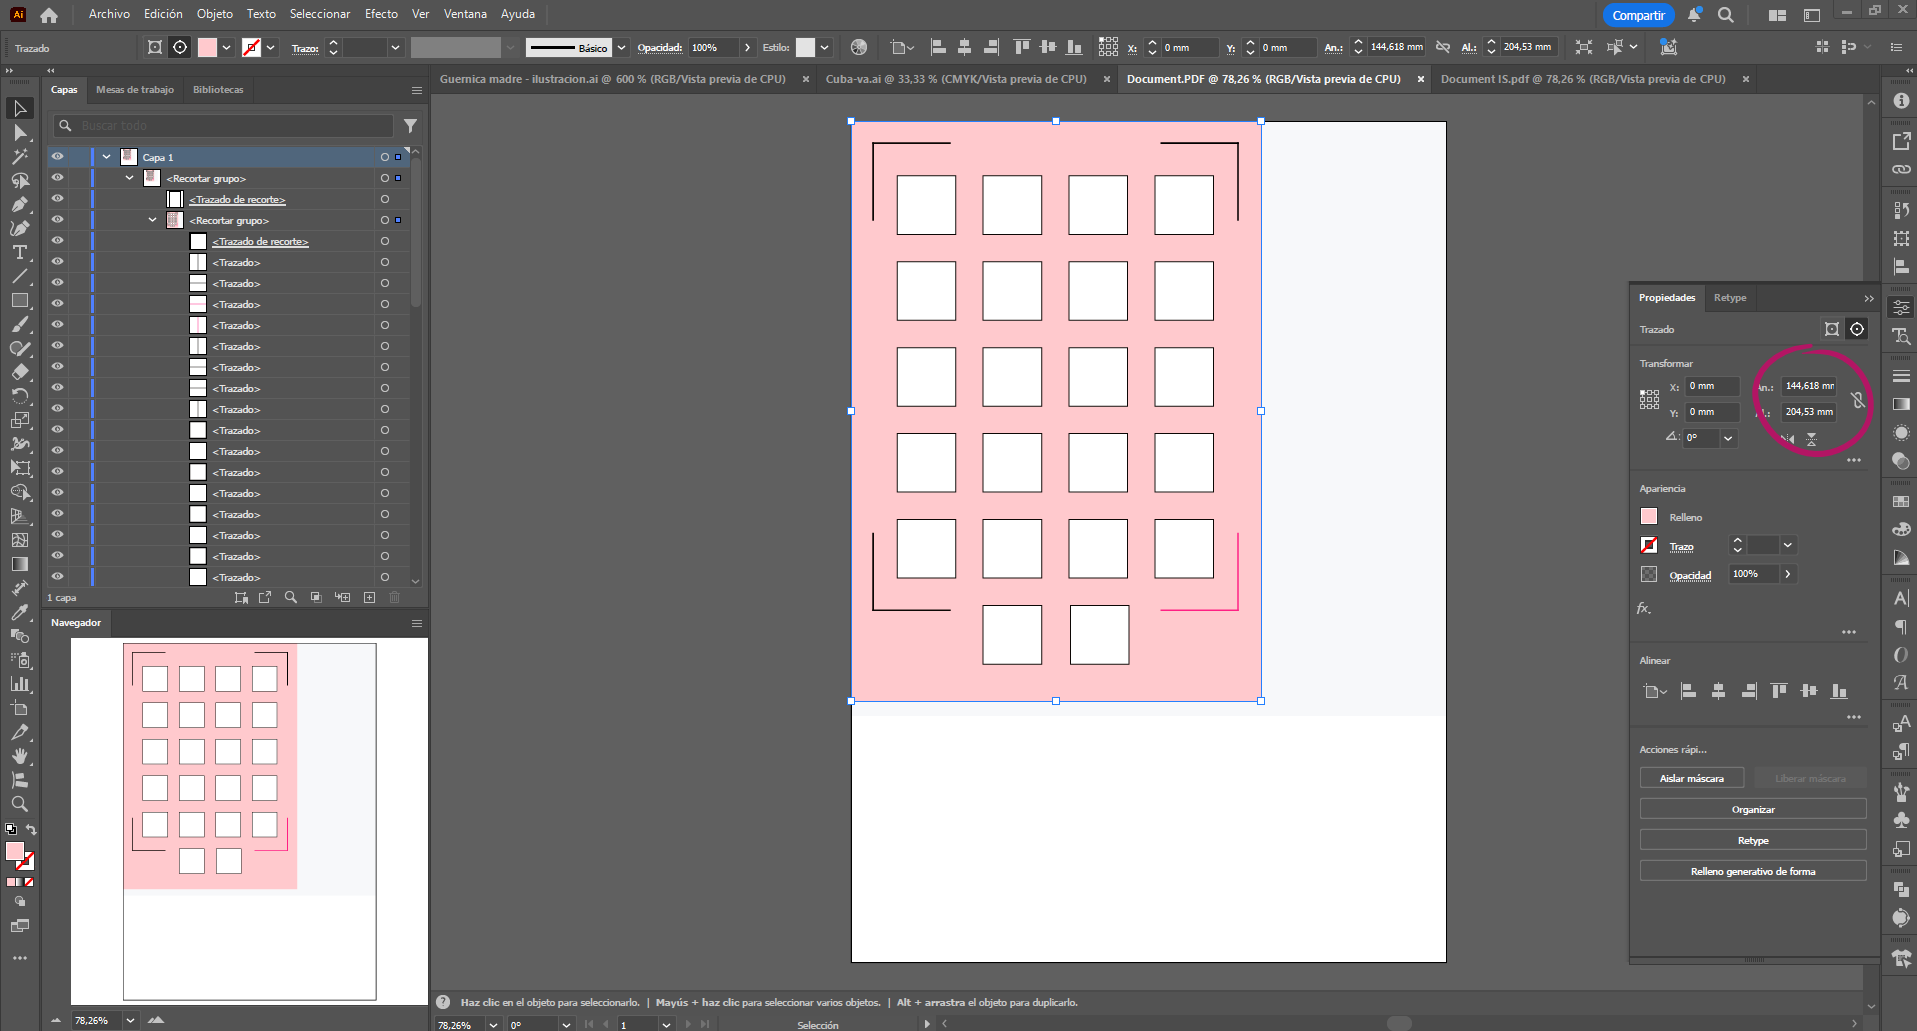Screen dimensions: 1917x1031
Task: Open the search magnifier in title bar
Action: pyautogui.click(x=1726, y=15)
